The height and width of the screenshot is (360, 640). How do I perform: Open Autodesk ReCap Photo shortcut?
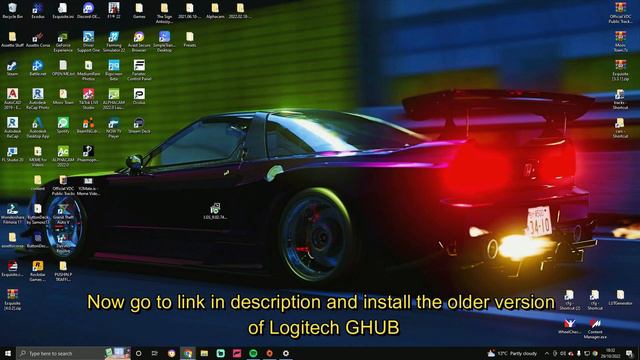[x=38, y=99]
